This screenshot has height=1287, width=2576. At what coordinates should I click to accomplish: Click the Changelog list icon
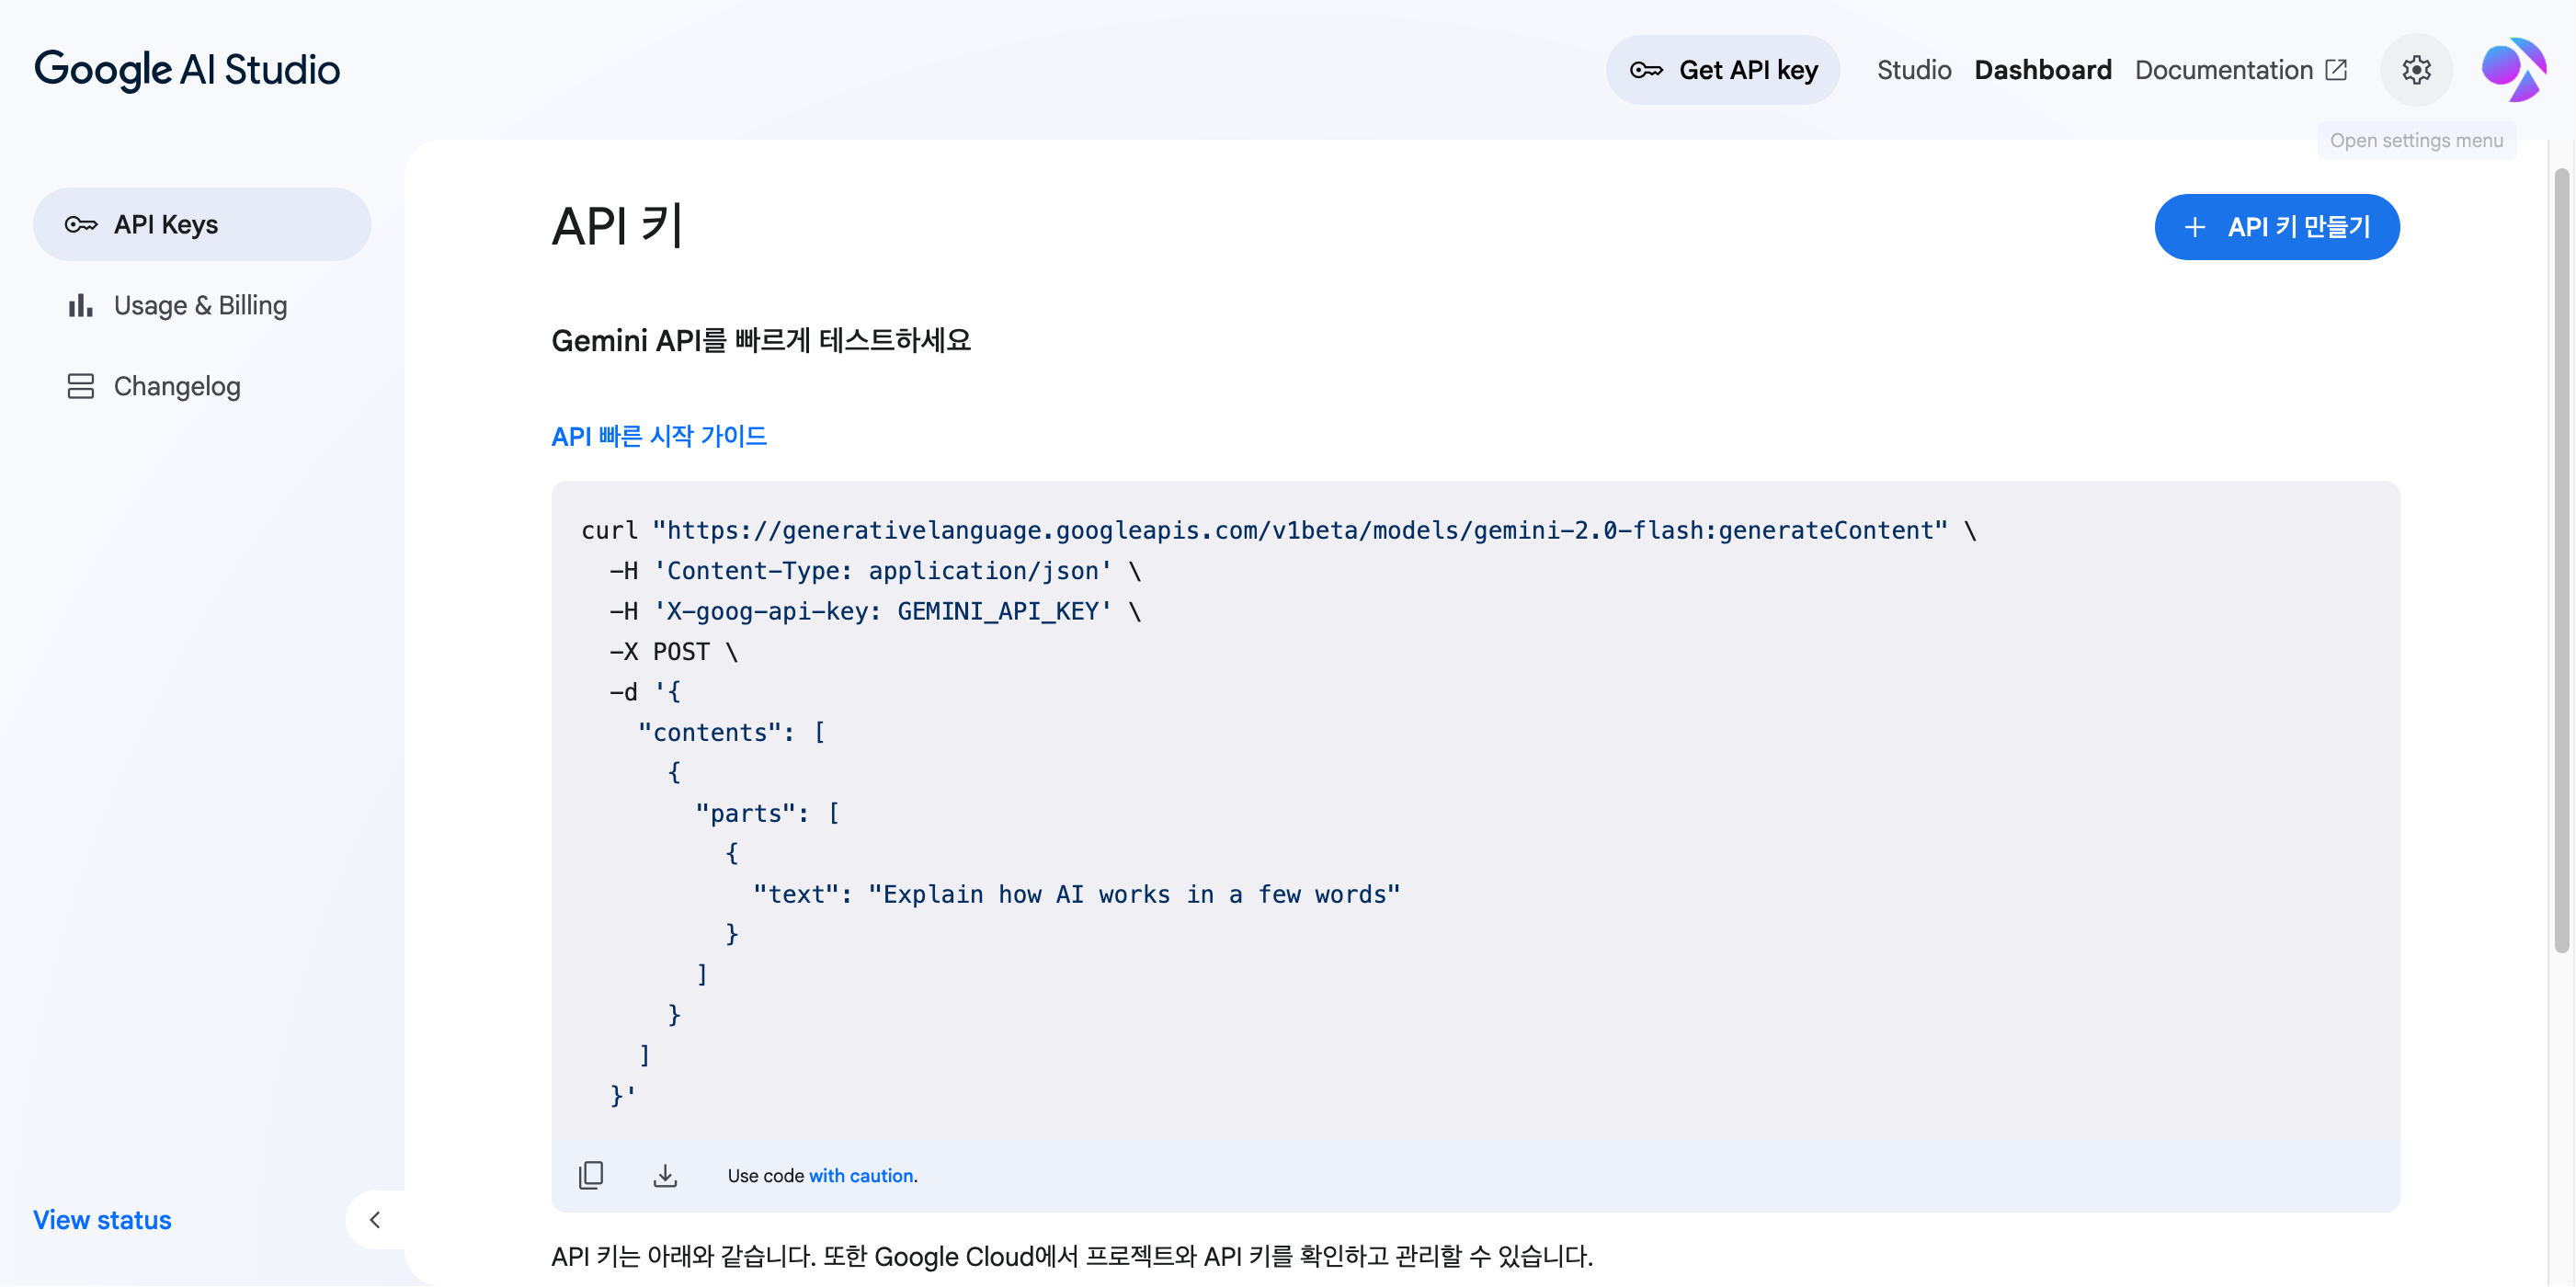81,387
